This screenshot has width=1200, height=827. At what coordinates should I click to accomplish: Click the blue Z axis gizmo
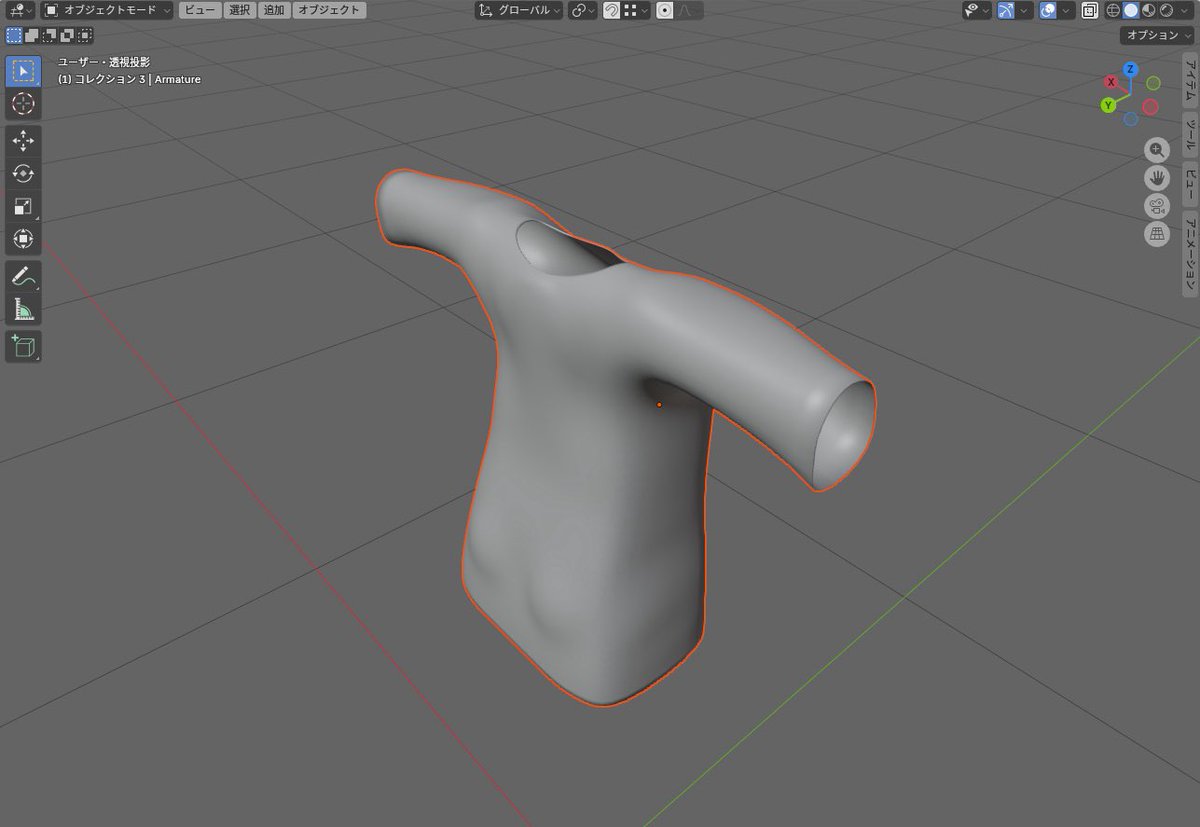[1130, 69]
